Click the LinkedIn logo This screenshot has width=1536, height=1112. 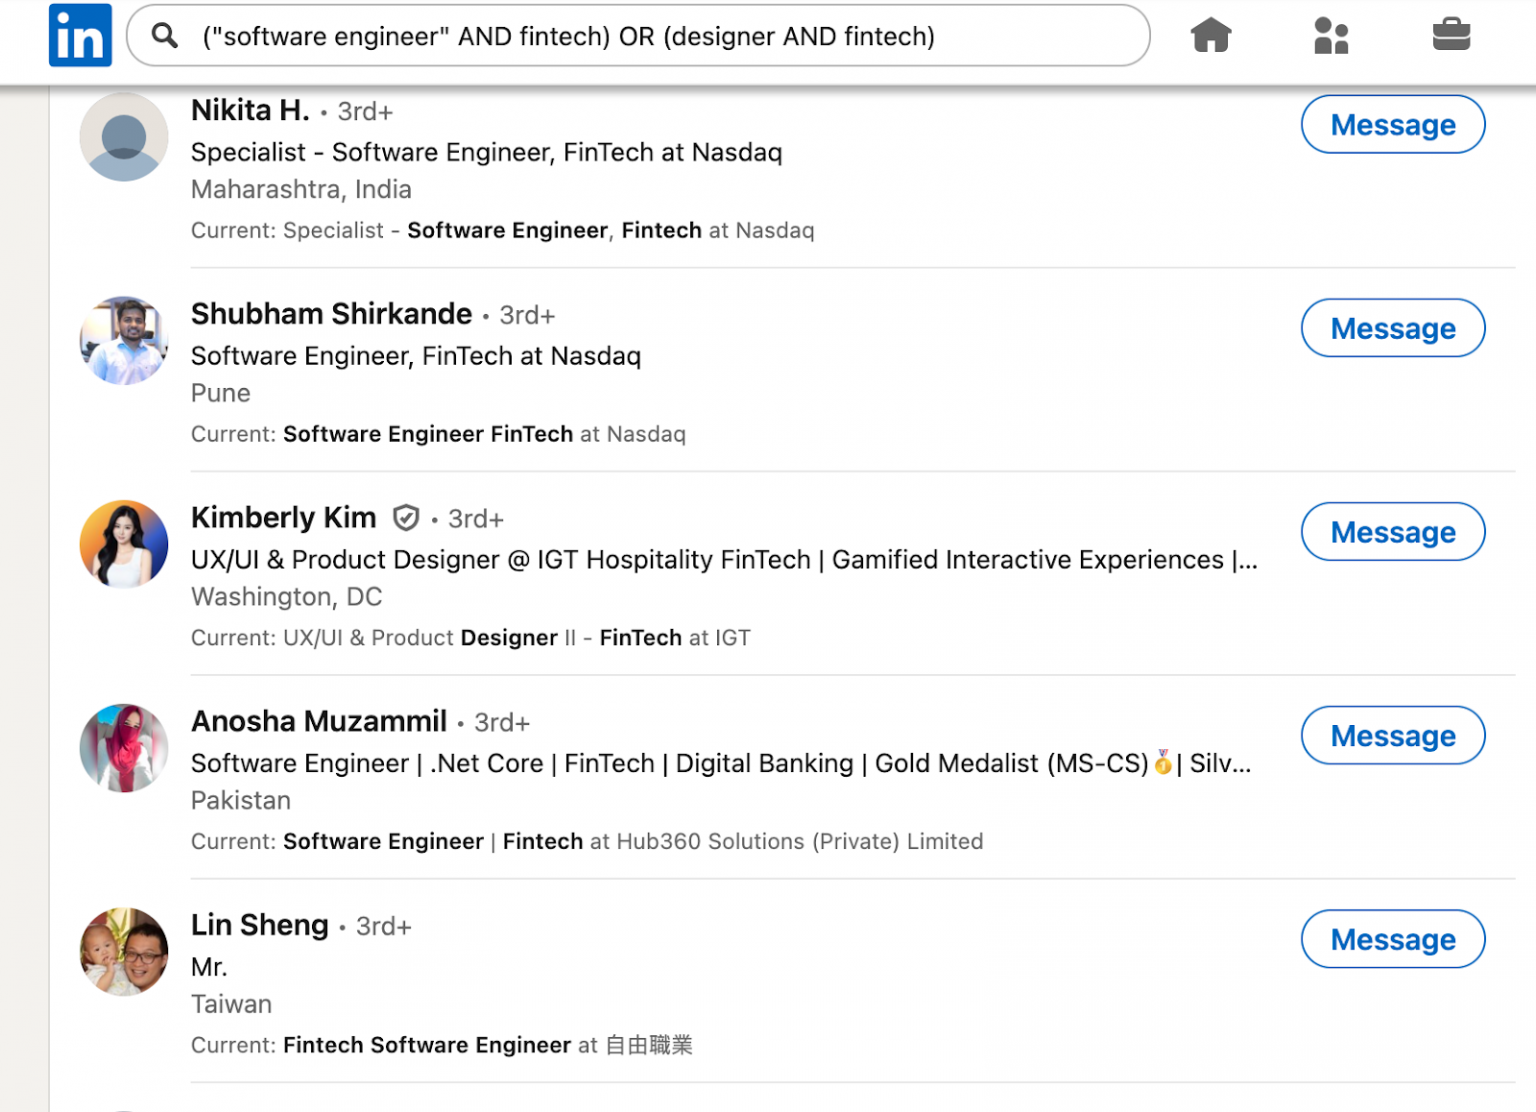coord(80,35)
